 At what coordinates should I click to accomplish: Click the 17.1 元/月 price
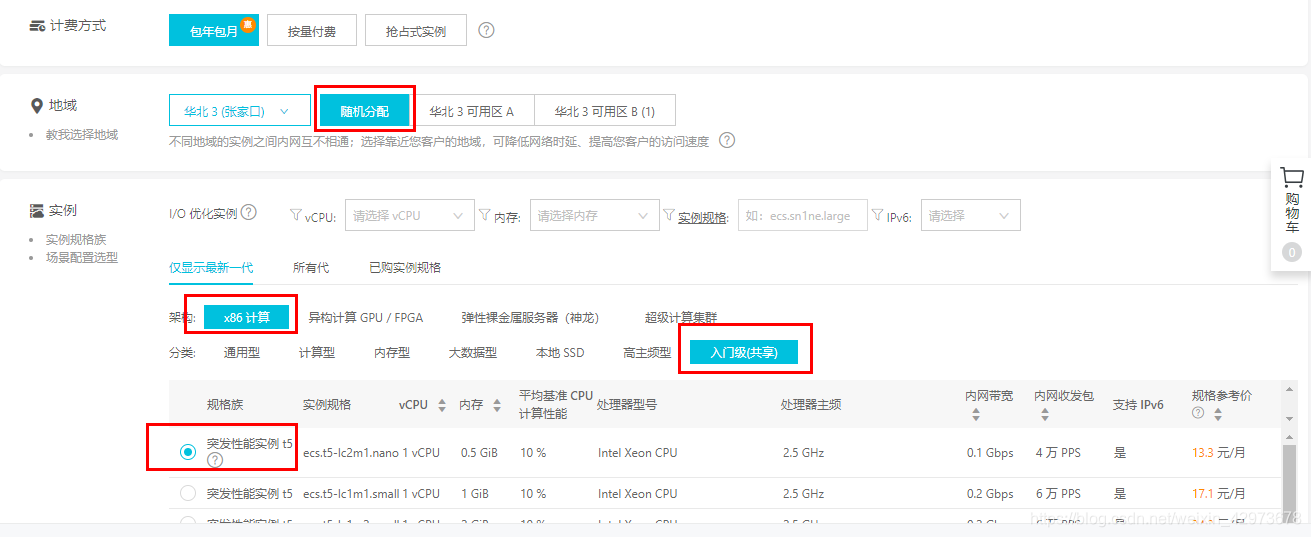coord(1219,494)
